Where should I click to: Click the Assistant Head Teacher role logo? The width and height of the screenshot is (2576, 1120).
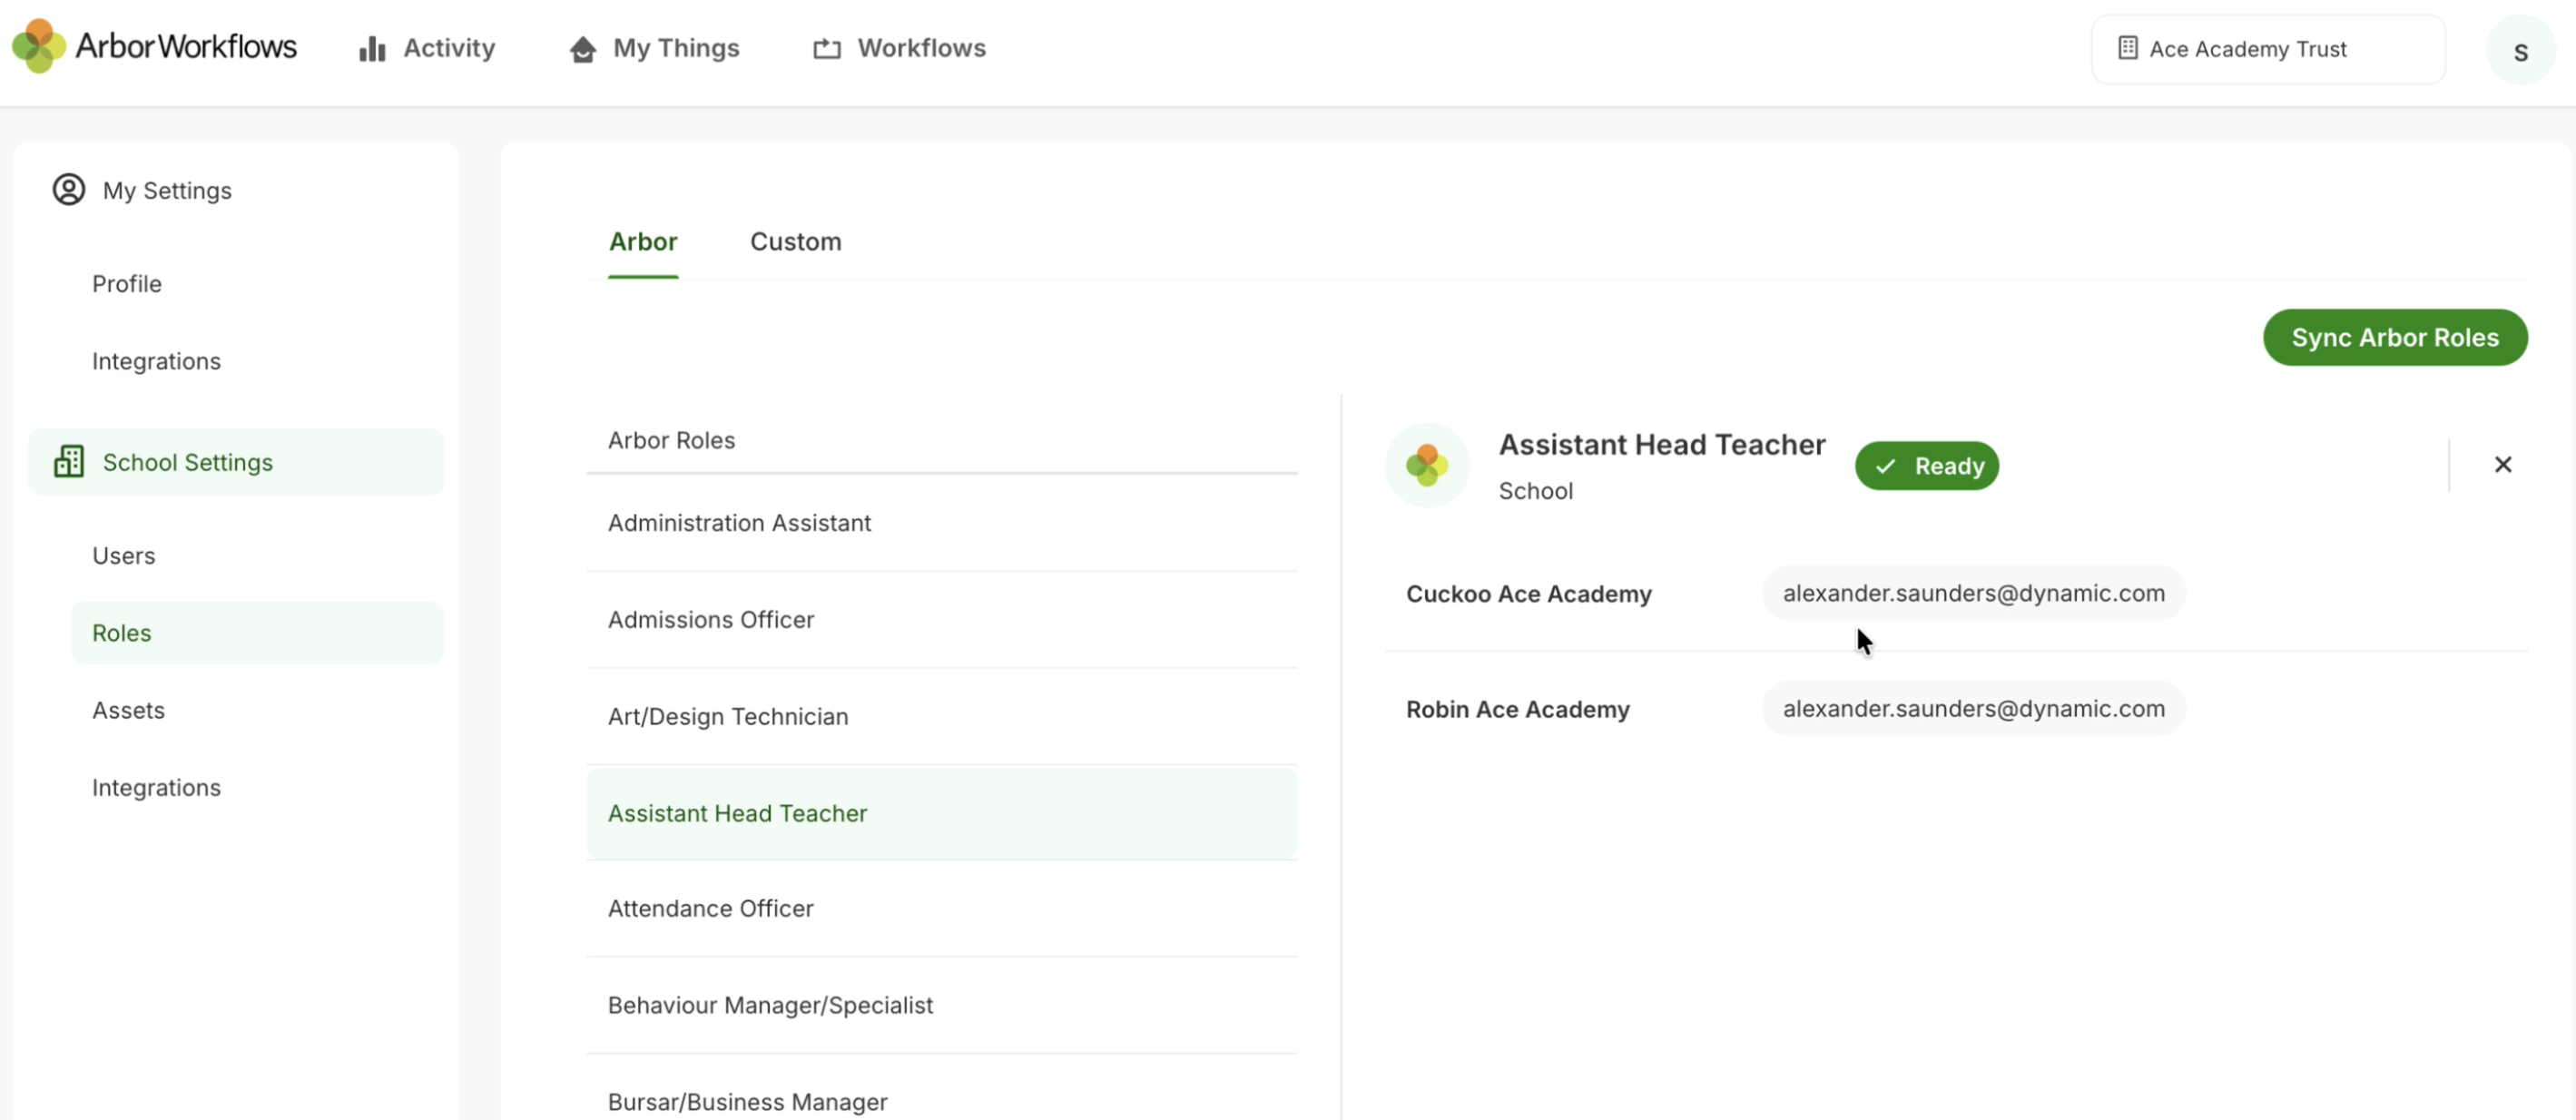coord(1427,465)
